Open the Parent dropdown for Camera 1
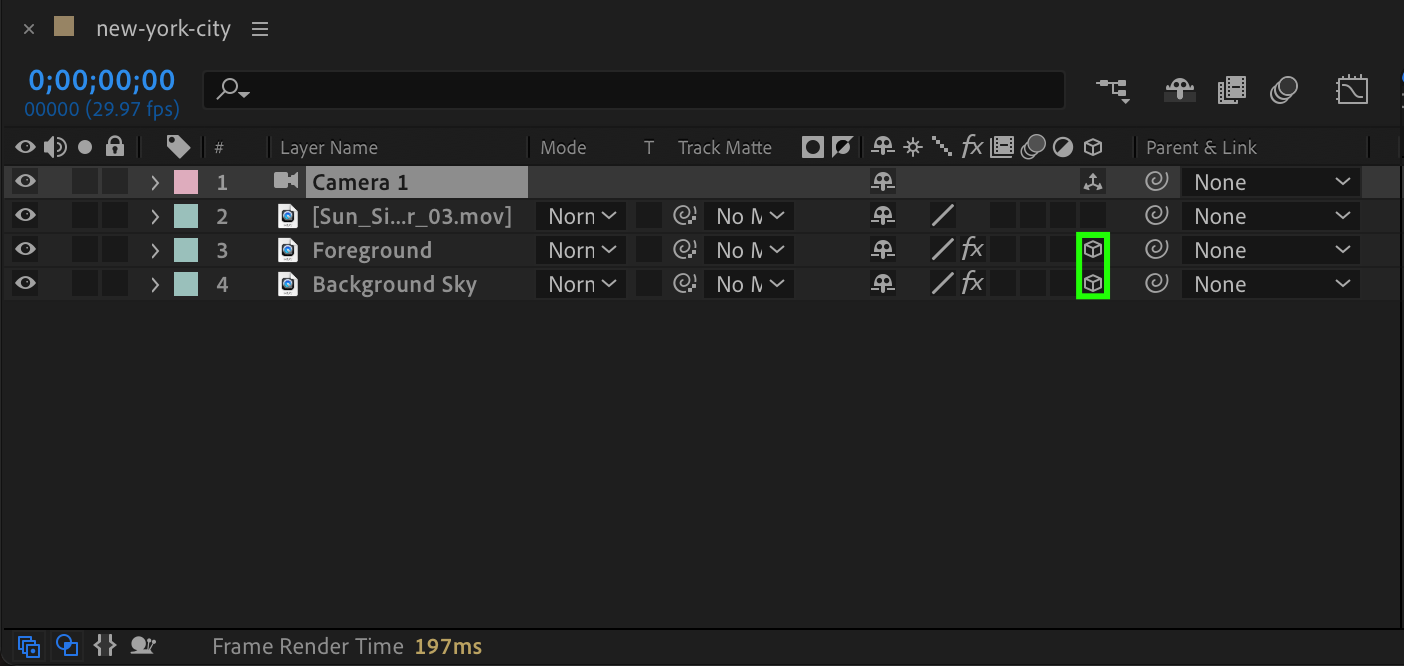The height and width of the screenshot is (666, 1404). pos(1270,182)
